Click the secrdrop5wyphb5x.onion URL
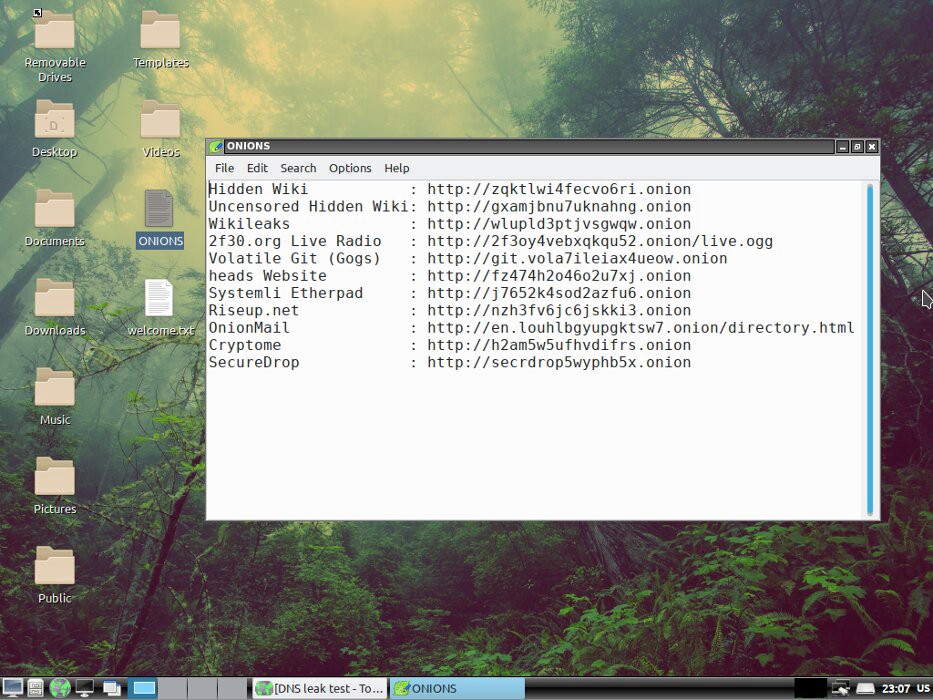 click(x=559, y=362)
